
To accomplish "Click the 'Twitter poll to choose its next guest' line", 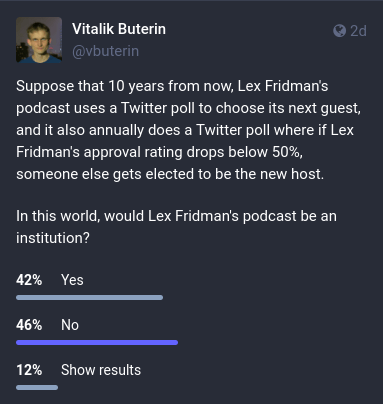I will (x=188, y=108).
